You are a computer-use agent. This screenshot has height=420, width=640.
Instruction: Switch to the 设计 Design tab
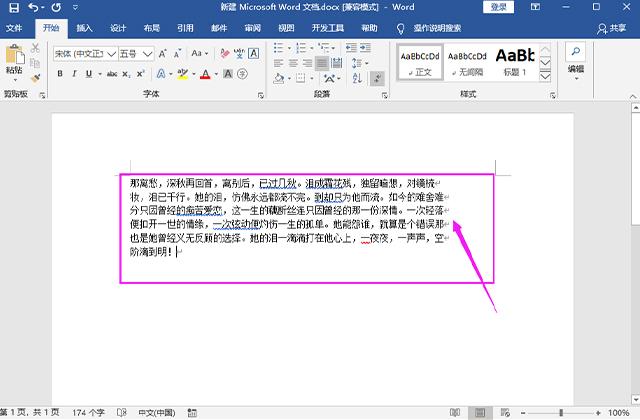point(118,28)
